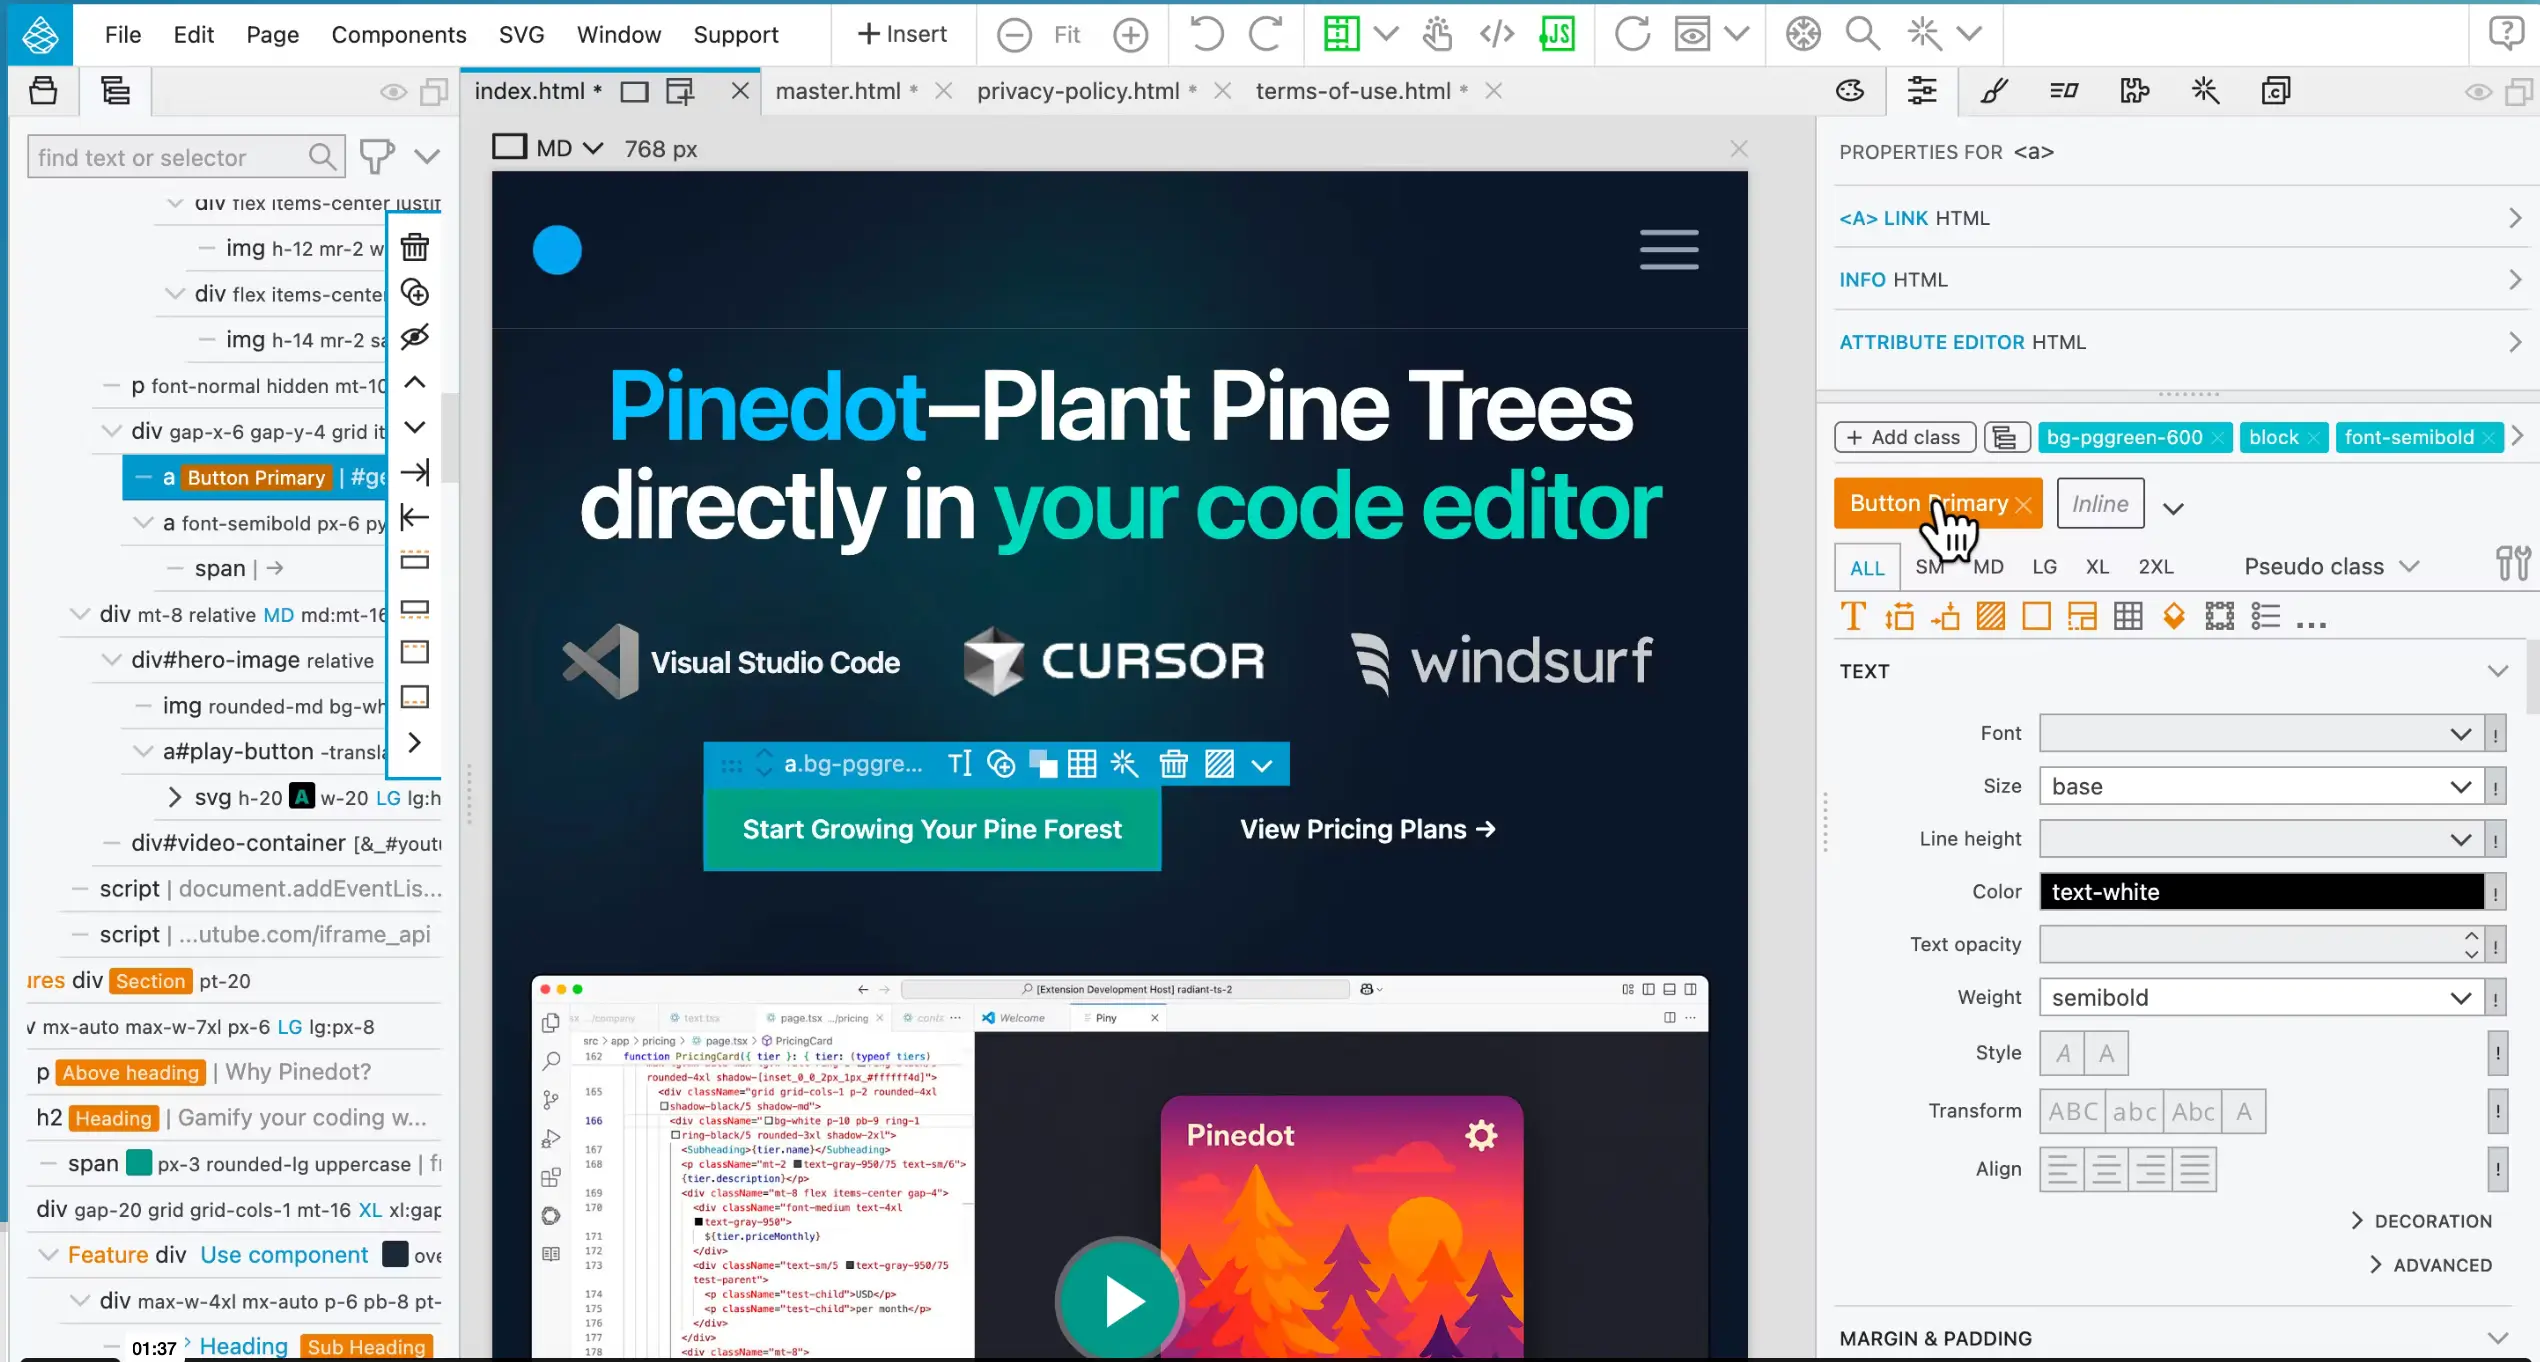Select the Text properties T icon
Viewport: 2540px width, 1362px height.
pyautogui.click(x=1852, y=616)
